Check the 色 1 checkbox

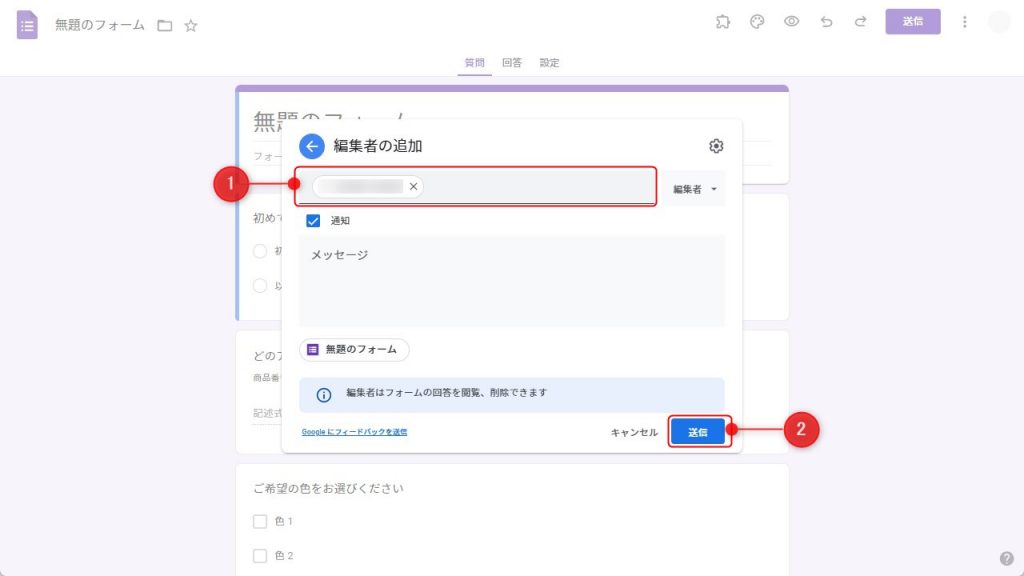(260, 521)
